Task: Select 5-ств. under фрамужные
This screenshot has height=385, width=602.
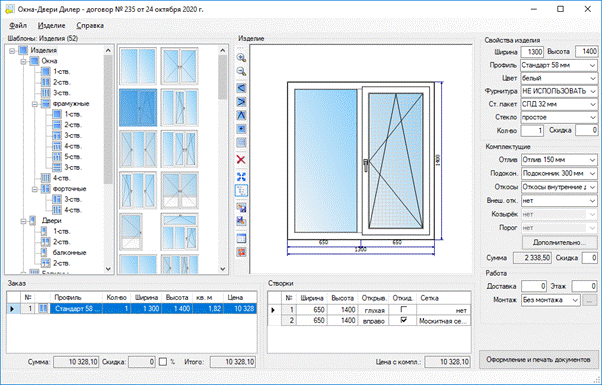Action: [x=73, y=157]
